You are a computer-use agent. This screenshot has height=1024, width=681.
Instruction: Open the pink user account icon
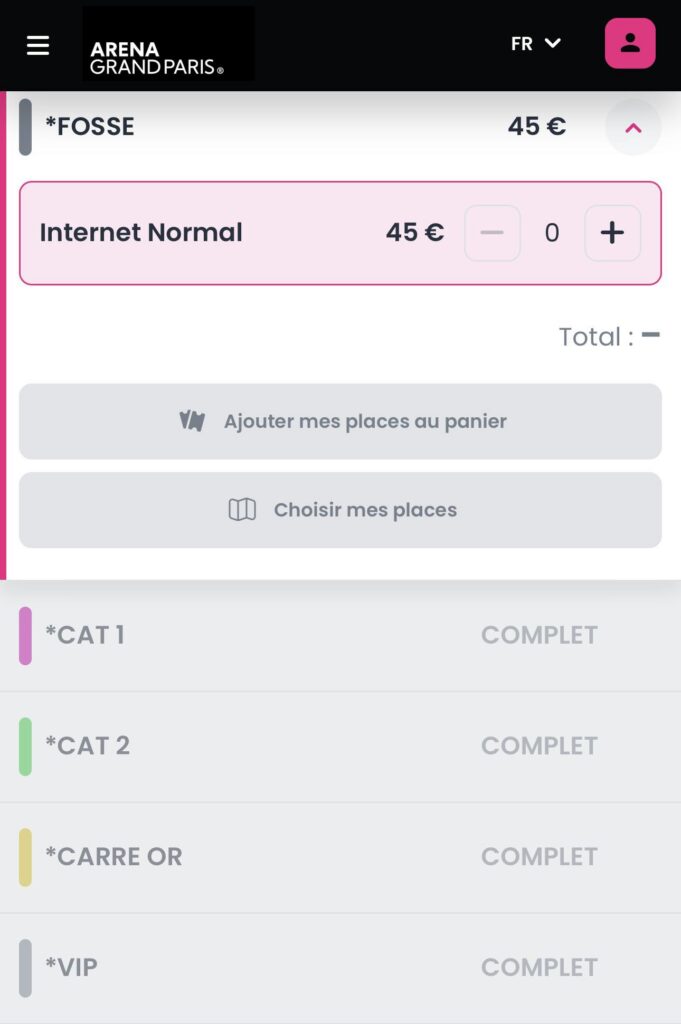(x=630, y=44)
